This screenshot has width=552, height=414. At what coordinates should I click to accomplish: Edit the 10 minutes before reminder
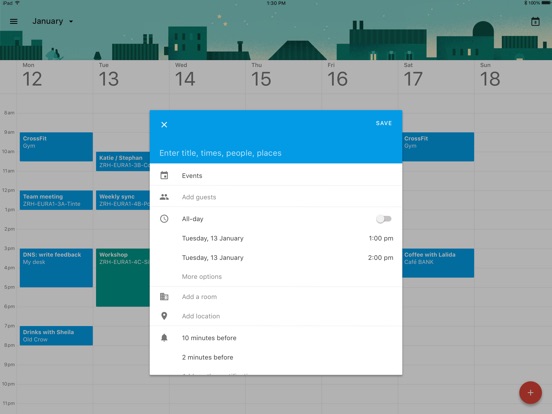coord(209,338)
